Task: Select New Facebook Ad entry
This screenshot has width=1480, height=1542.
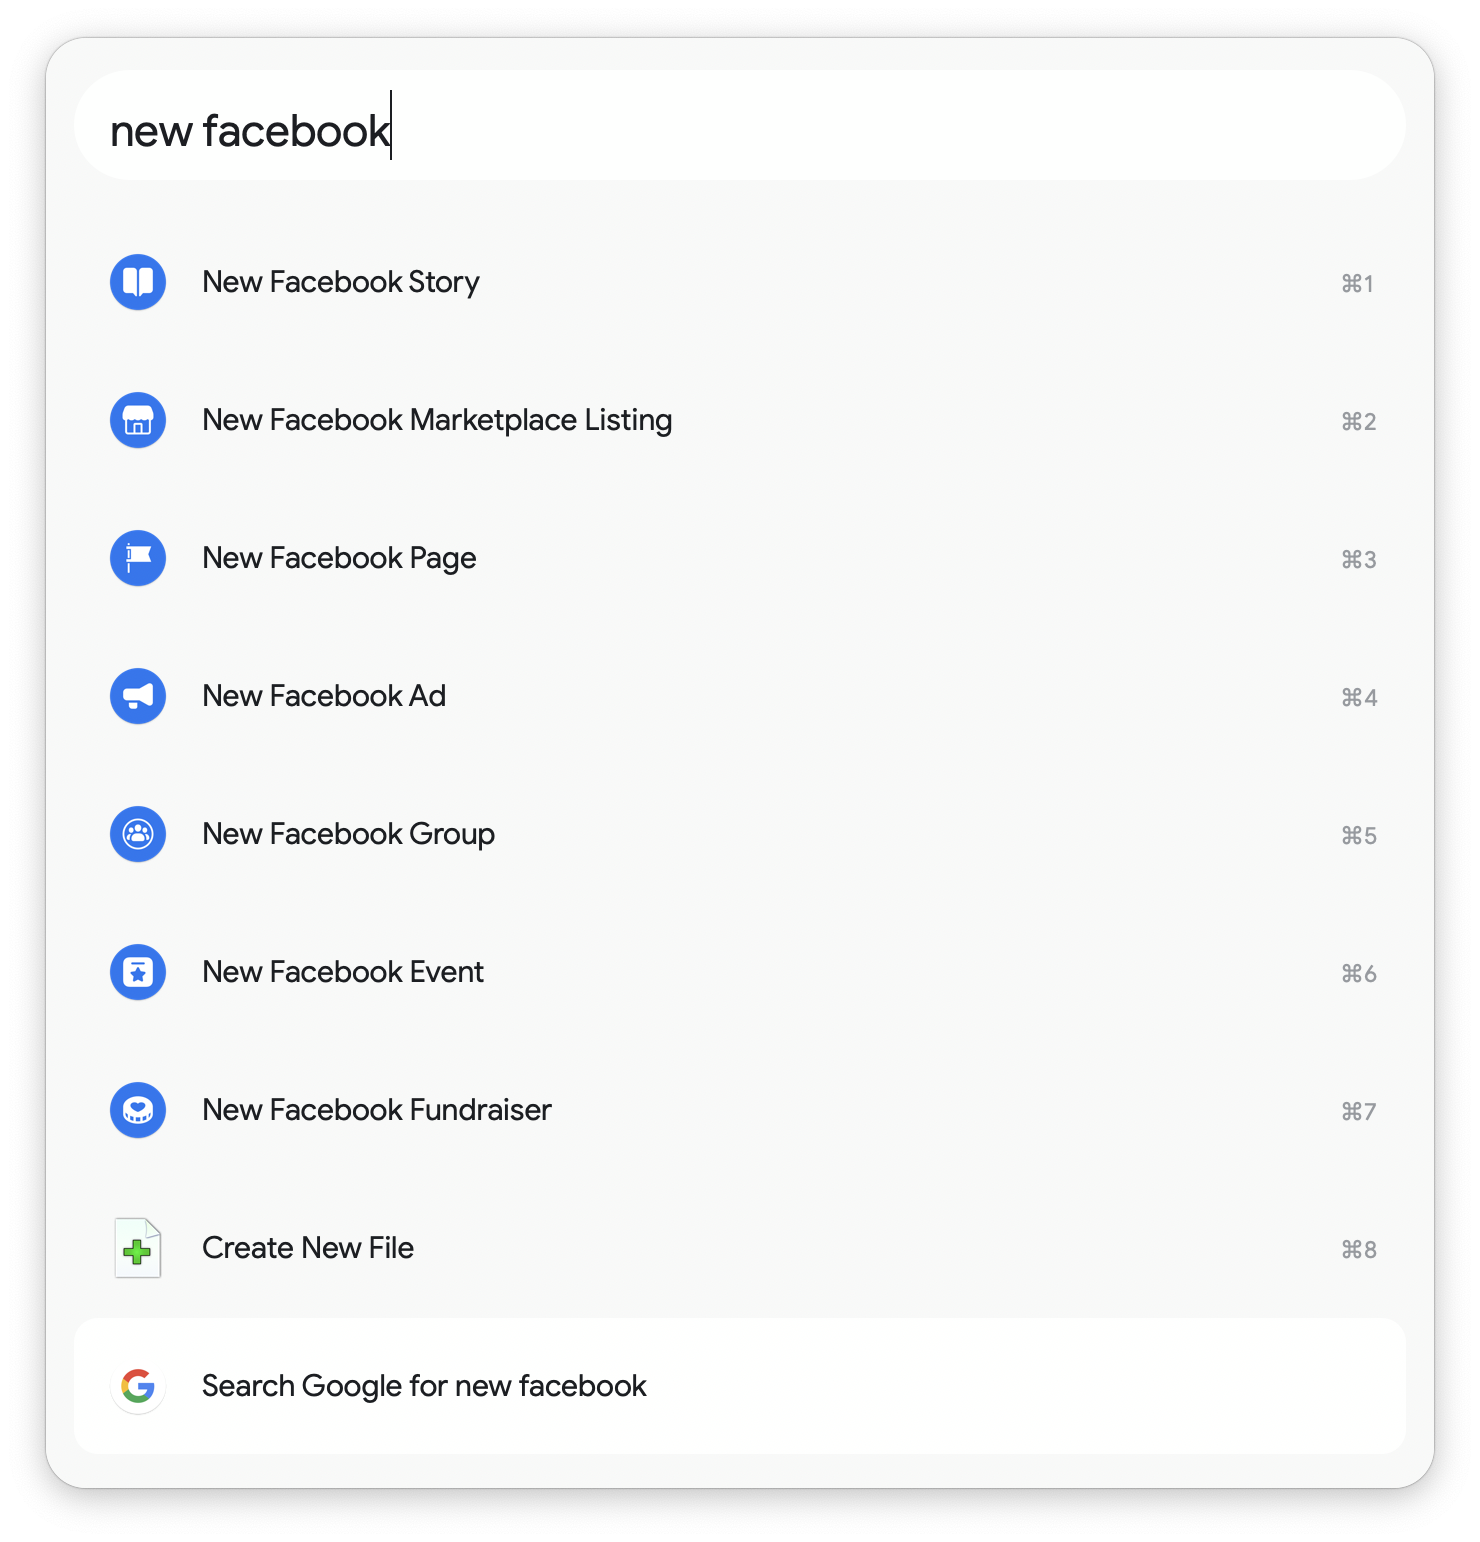Action: pos(740,696)
